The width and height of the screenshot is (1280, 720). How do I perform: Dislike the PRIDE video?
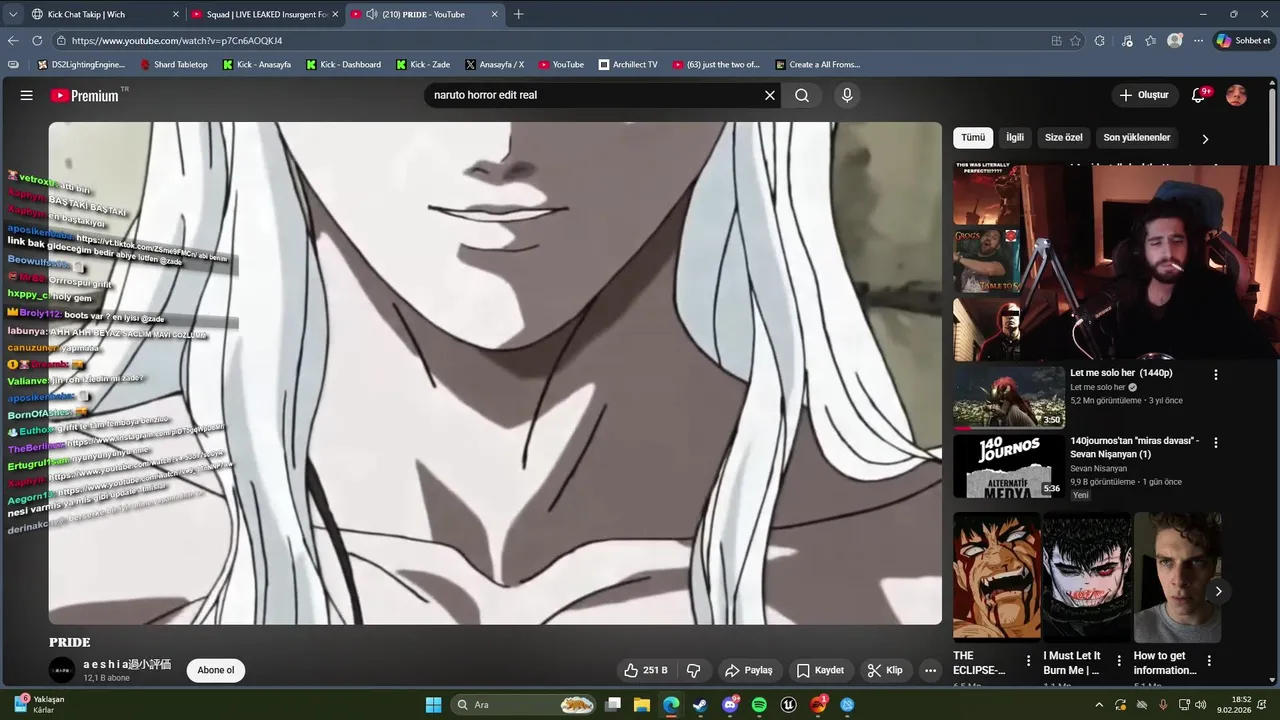click(x=693, y=670)
